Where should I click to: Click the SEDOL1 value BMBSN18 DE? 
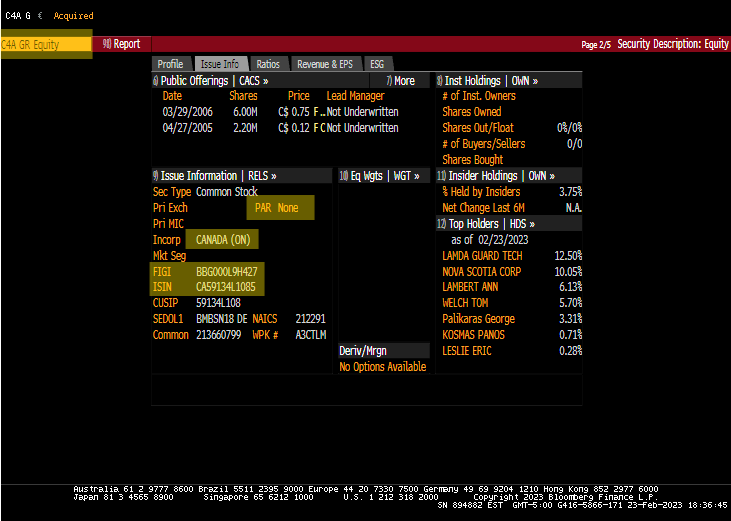click(x=222, y=319)
